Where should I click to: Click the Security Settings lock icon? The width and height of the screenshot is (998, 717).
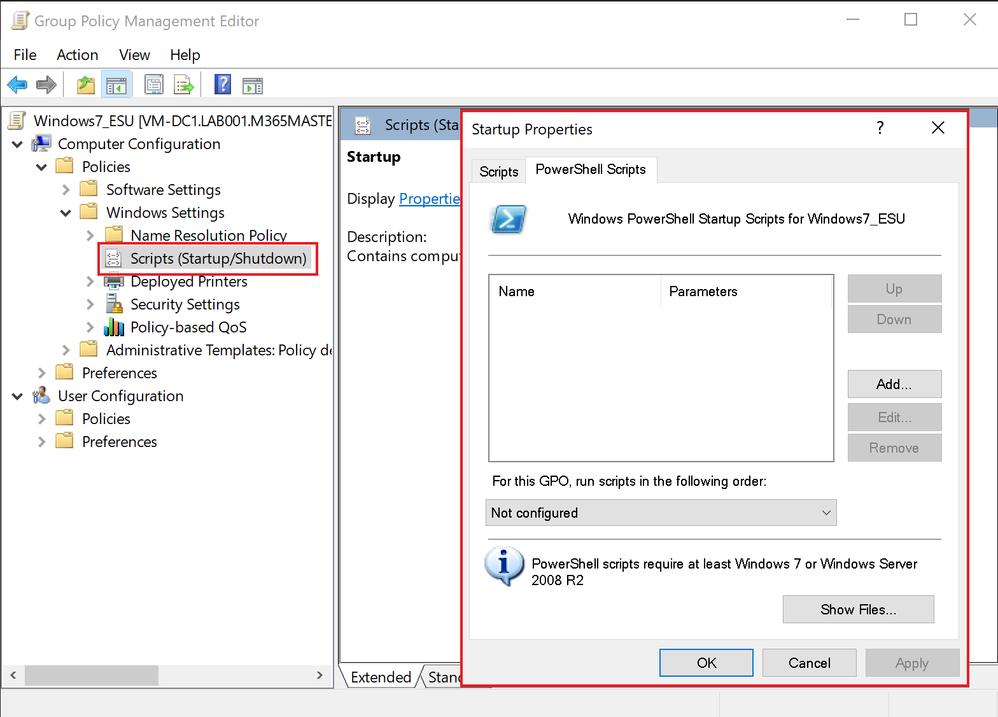click(114, 303)
